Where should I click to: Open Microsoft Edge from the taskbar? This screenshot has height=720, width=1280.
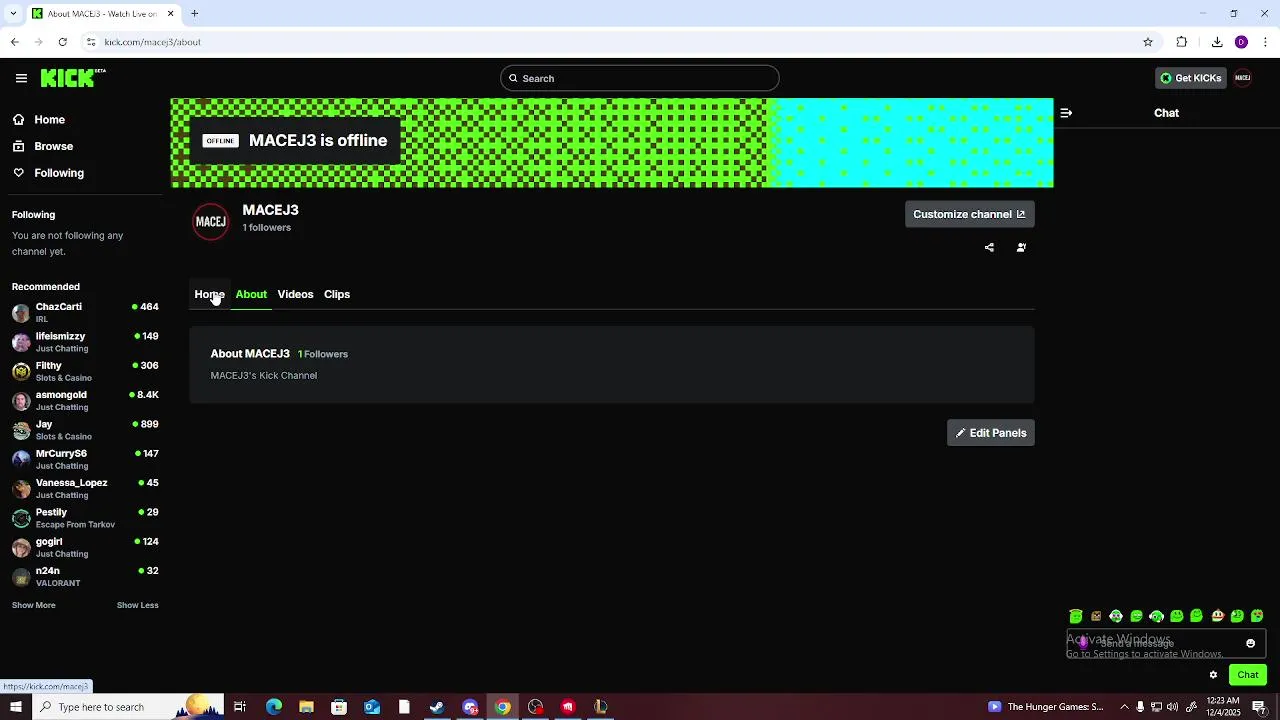coord(274,707)
